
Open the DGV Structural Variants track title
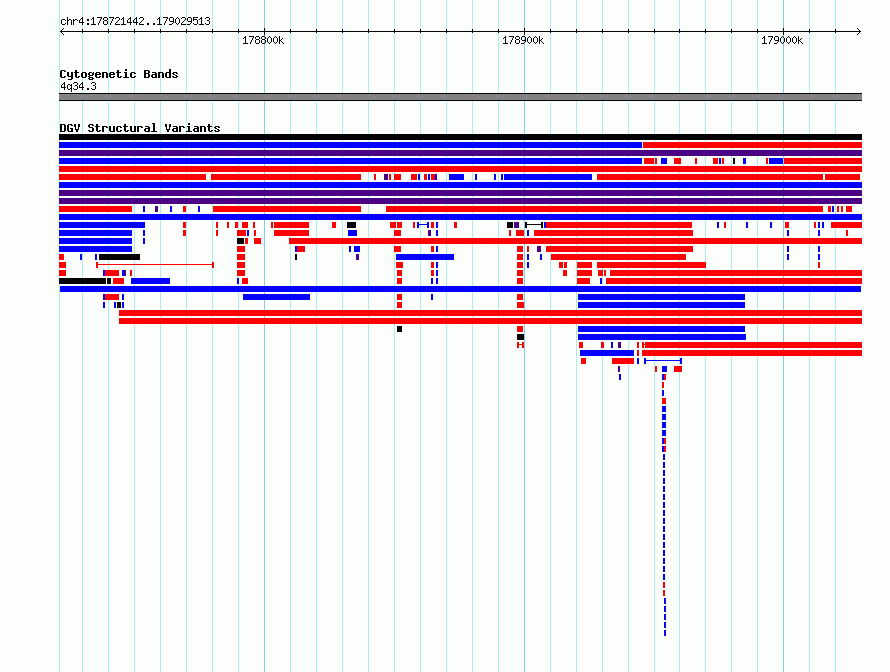pyautogui.click(x=140, y=128)
